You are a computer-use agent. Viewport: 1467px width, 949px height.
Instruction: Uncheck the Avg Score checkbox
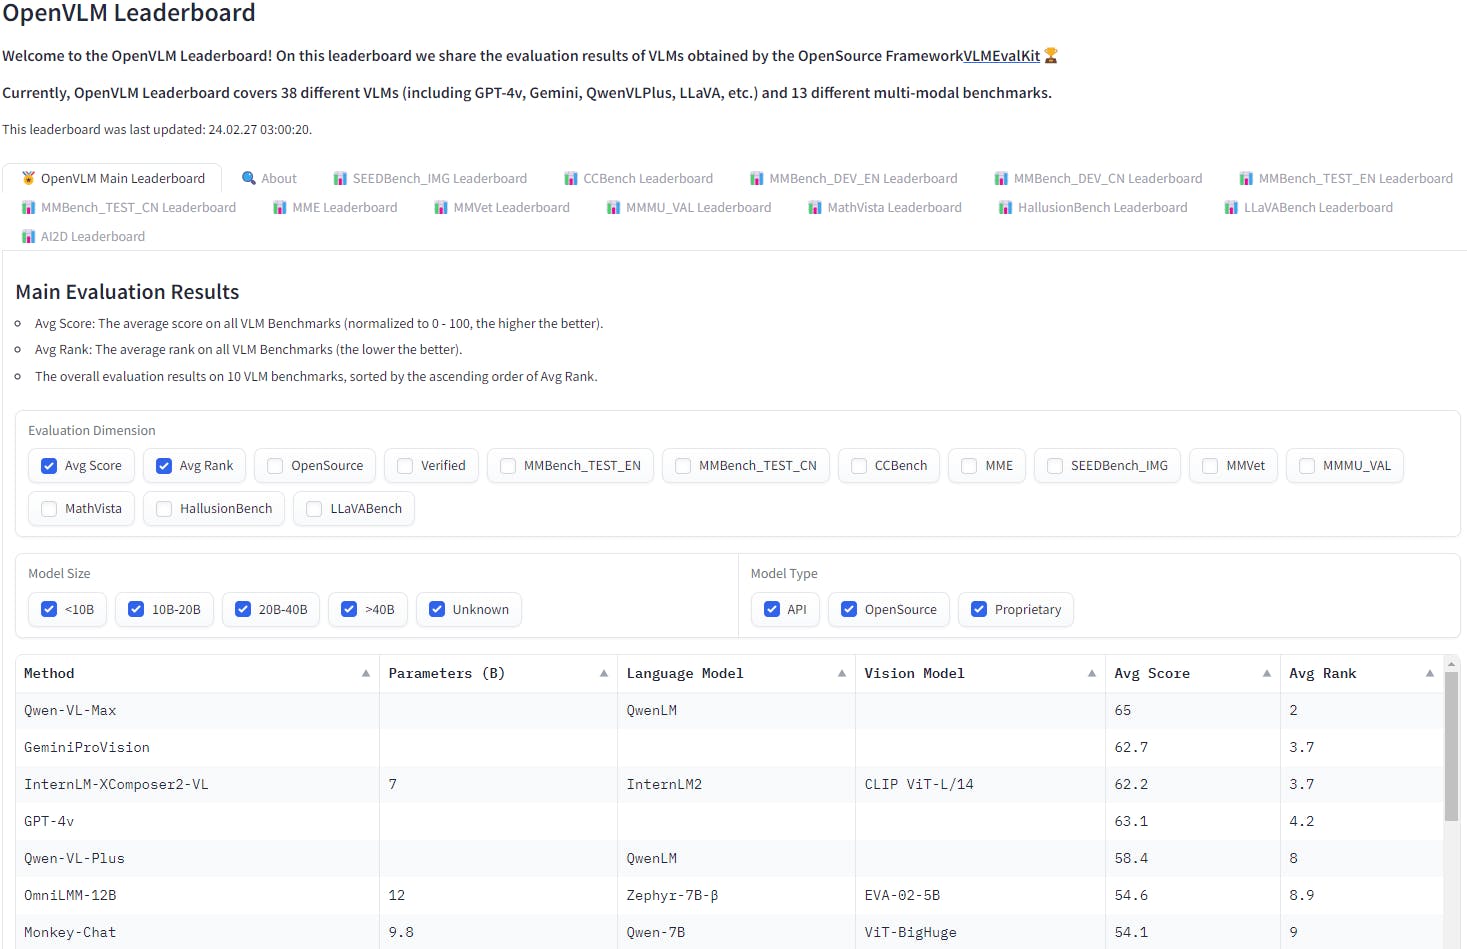tap(49, 466)
